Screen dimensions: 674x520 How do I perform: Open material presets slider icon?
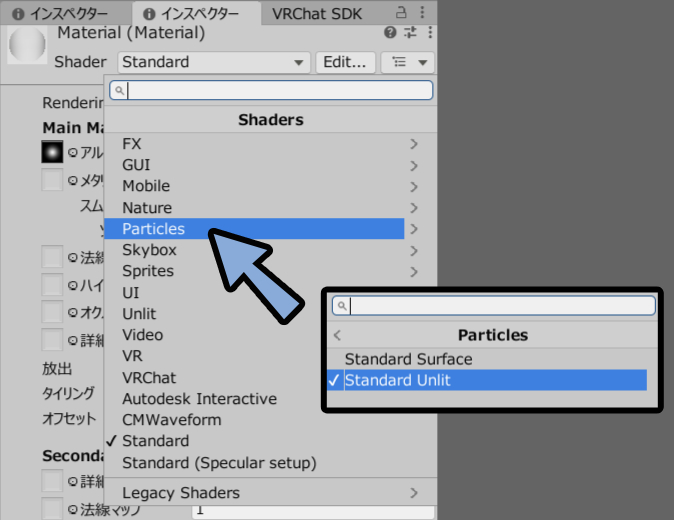pos(411,33)
